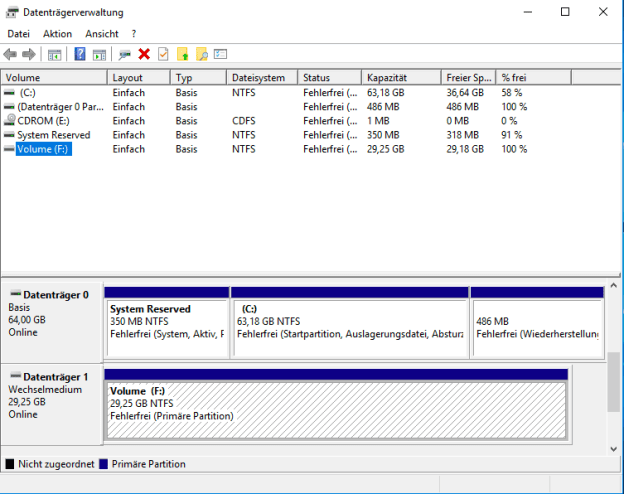Click the back arrow toolbar icon

click(x=10, y=54)
